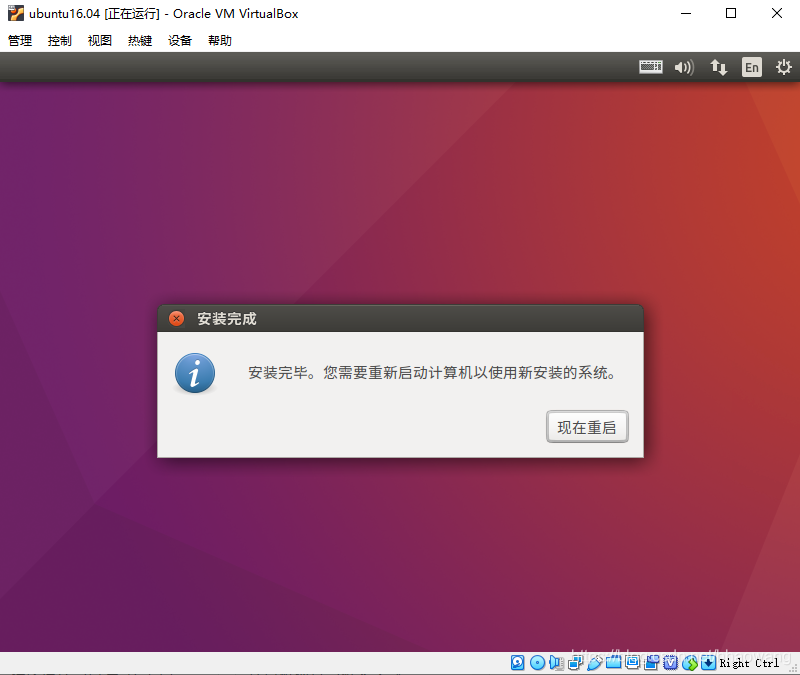Open the En input language indicator

point(752,67)
